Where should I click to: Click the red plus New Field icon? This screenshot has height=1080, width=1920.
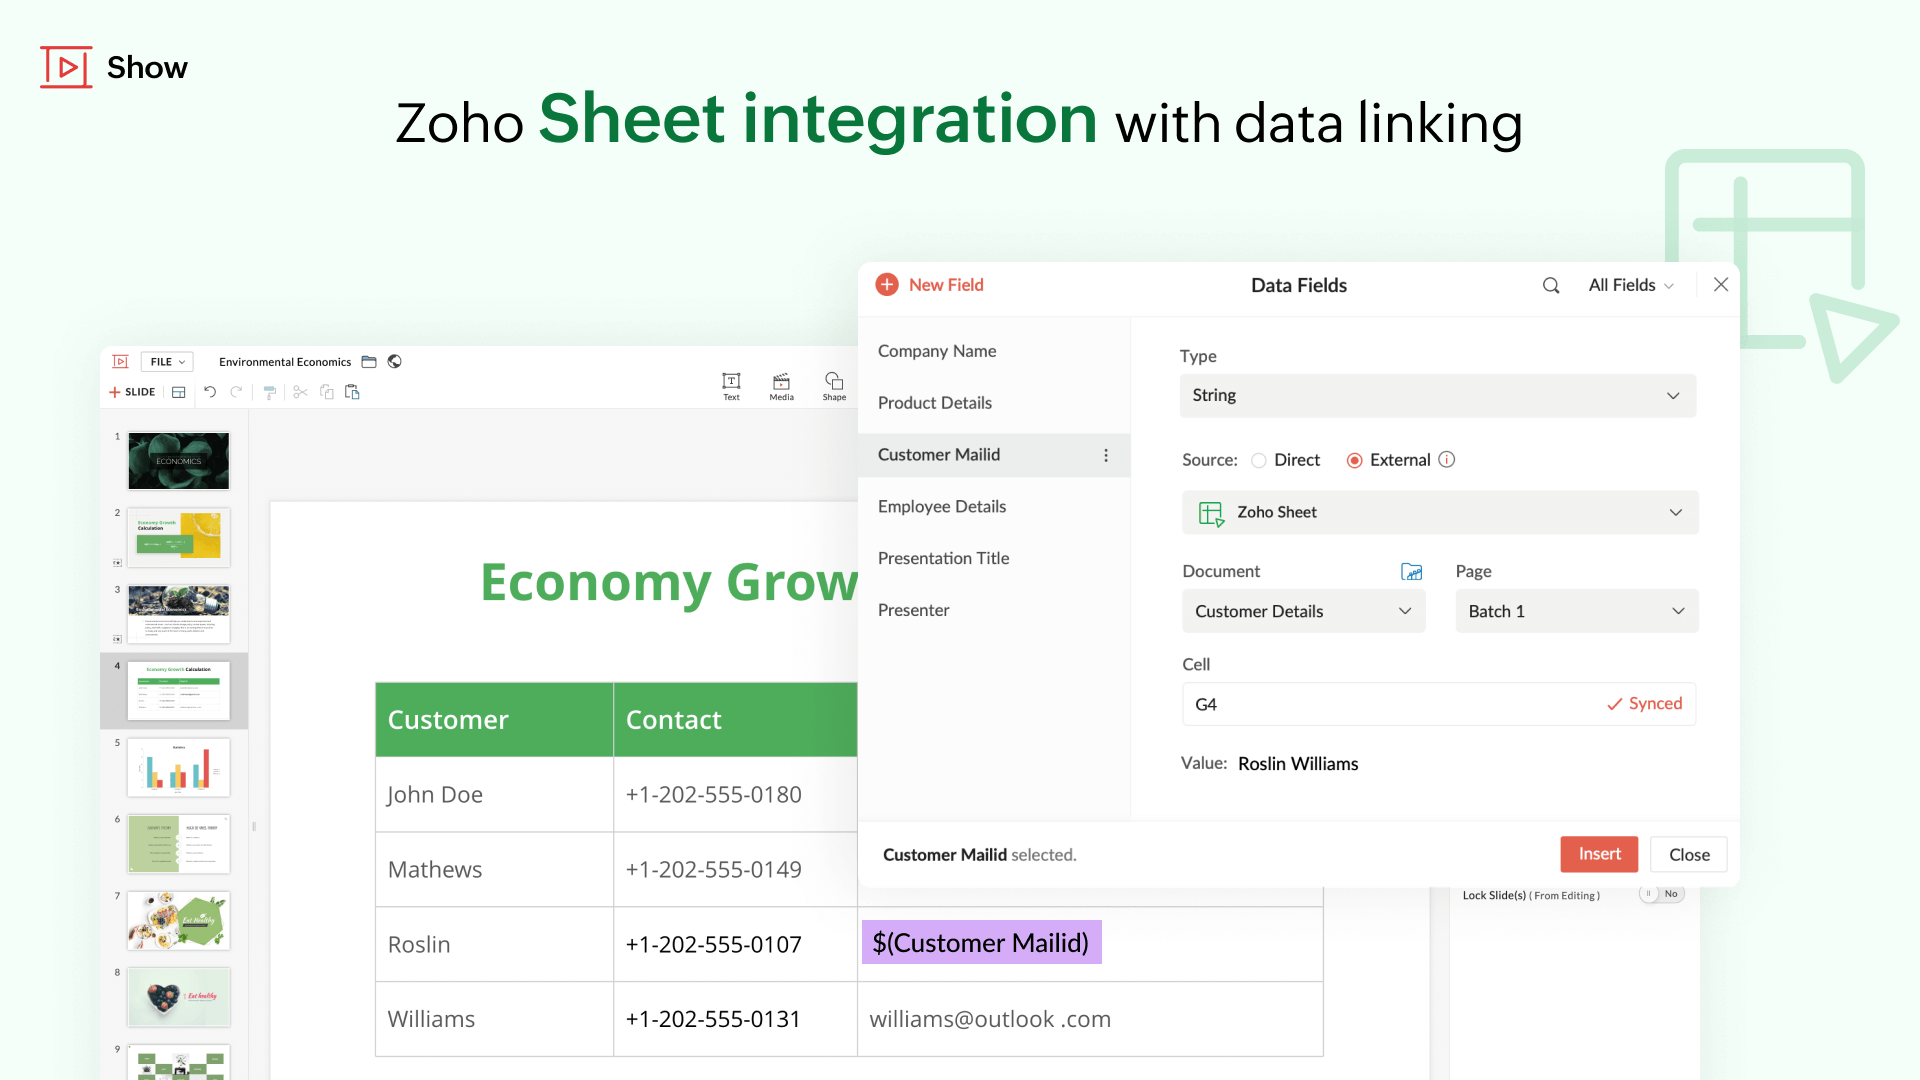click(x=887, y=285)
